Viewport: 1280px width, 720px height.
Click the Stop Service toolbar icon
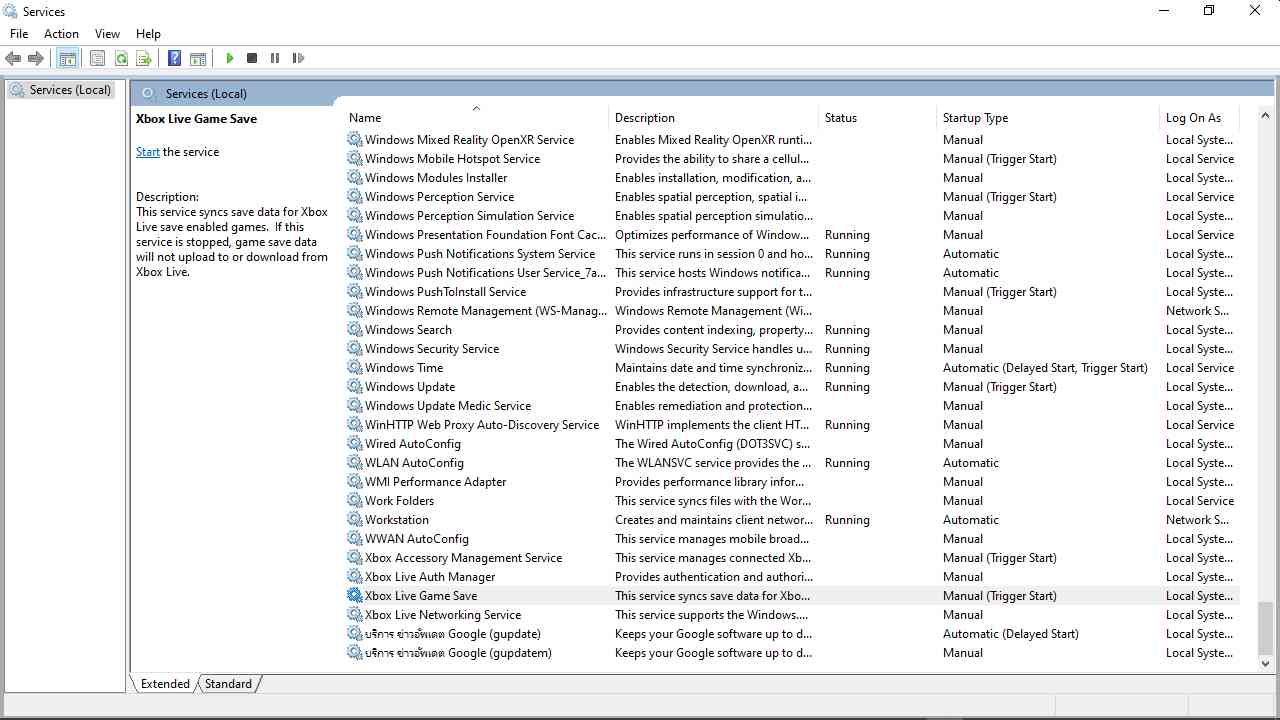[252, 58]
